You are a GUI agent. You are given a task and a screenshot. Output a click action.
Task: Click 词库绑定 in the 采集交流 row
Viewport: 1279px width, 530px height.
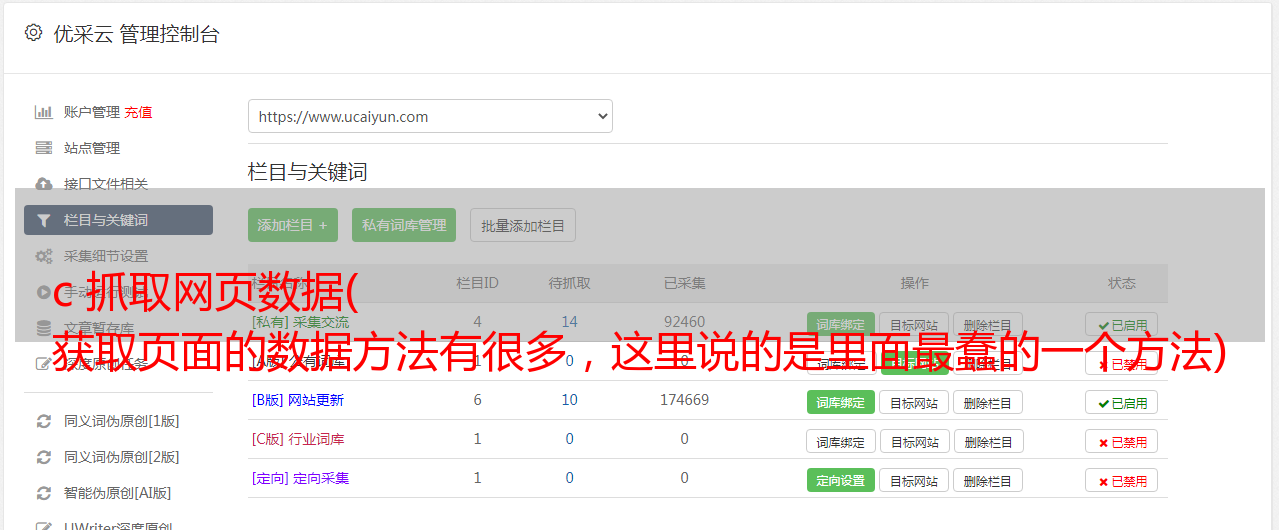(841, 324)
